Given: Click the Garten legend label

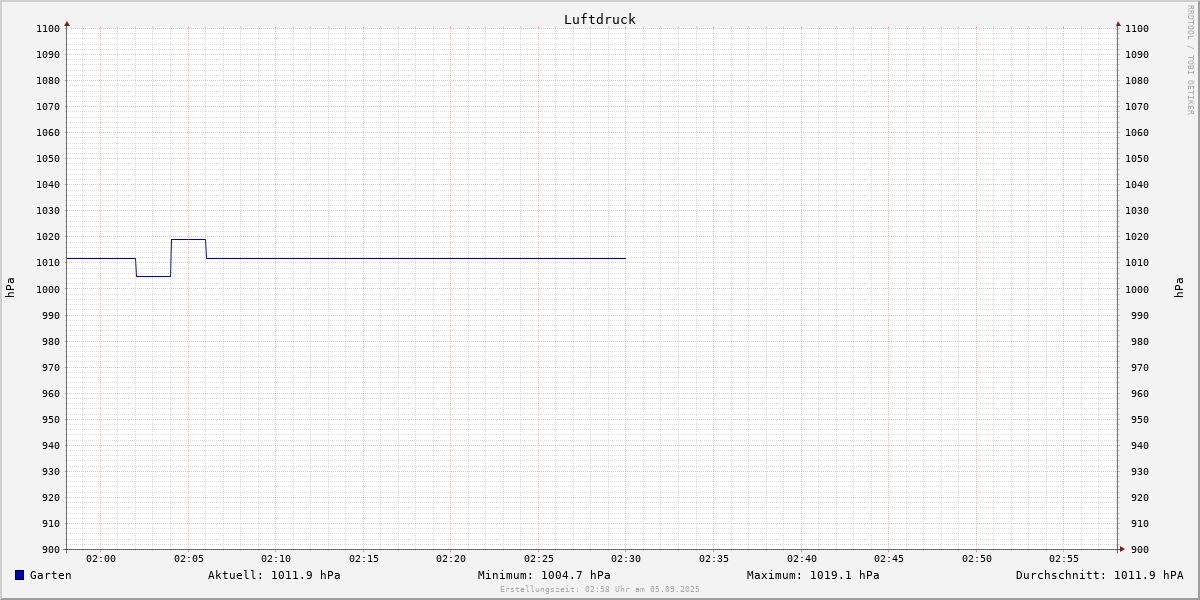Looking at the screenshot, I should point(50,575).
